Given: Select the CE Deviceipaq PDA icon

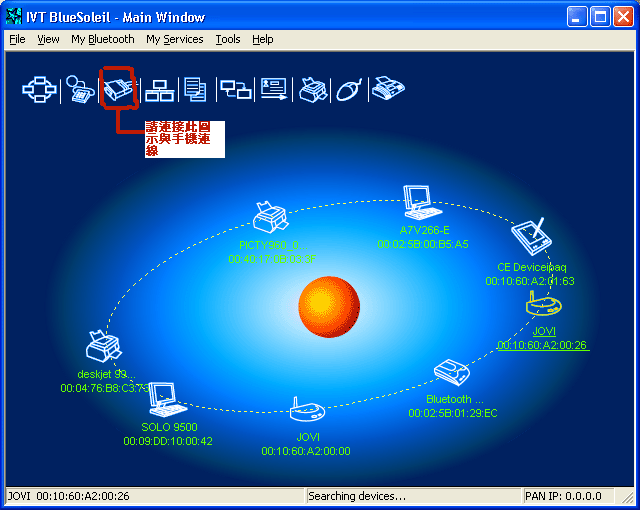Looking at the screenshot, I should point(531,237).
